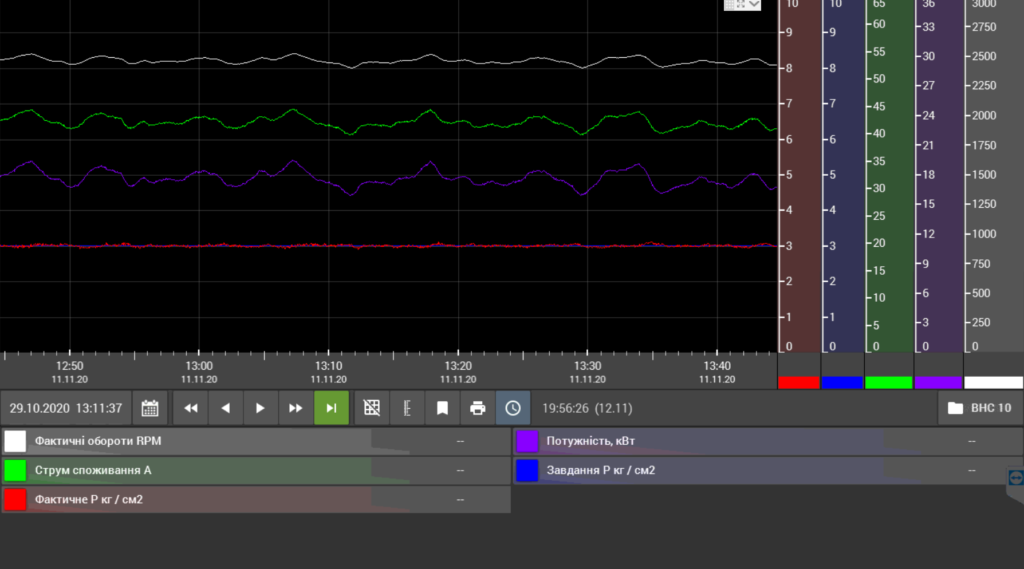This screenshot has width=1024, height=569.
Task: Toggle the chart grid icon
Action: pos(372,408)
